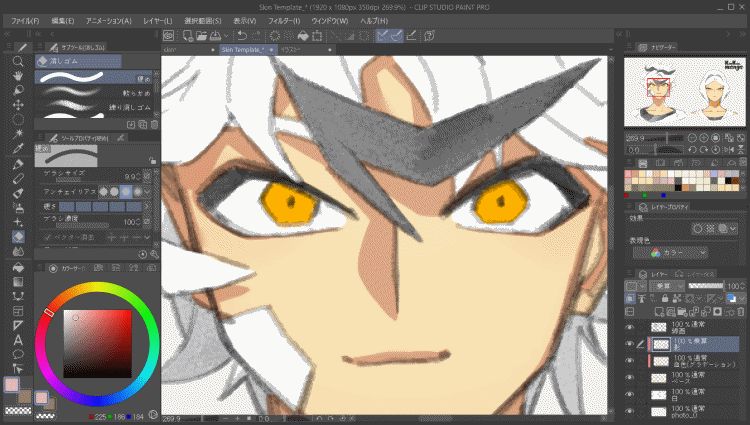Select the Airbrush tool in the toolbox
The width and height of the screenshot is (750, 425).
[18, 207]
